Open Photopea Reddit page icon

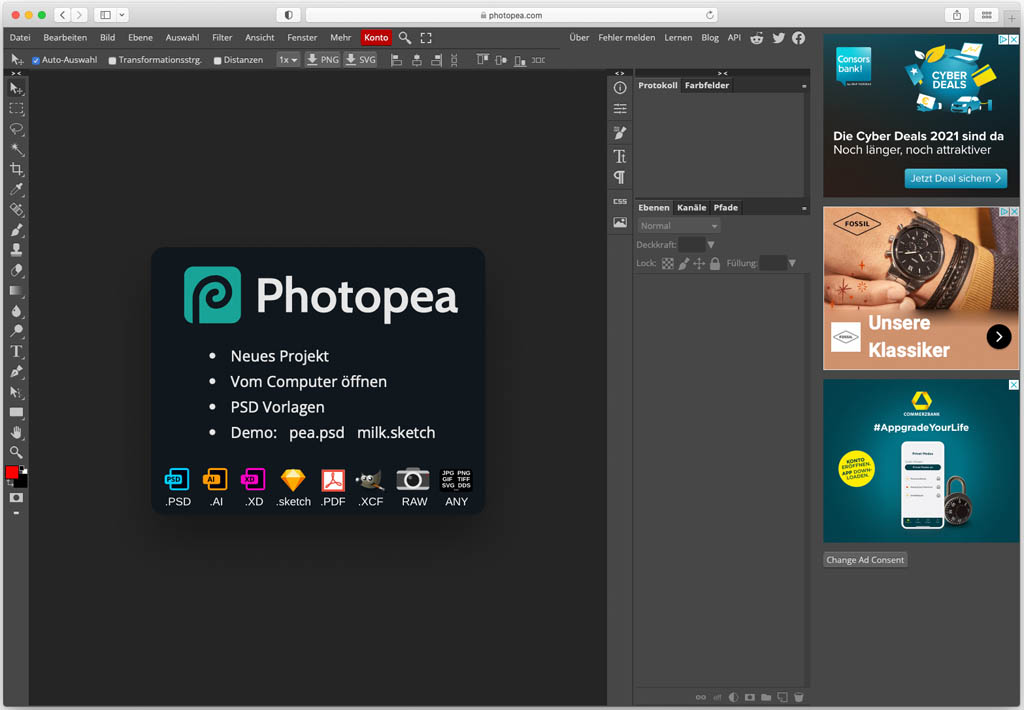click(757, 38)
